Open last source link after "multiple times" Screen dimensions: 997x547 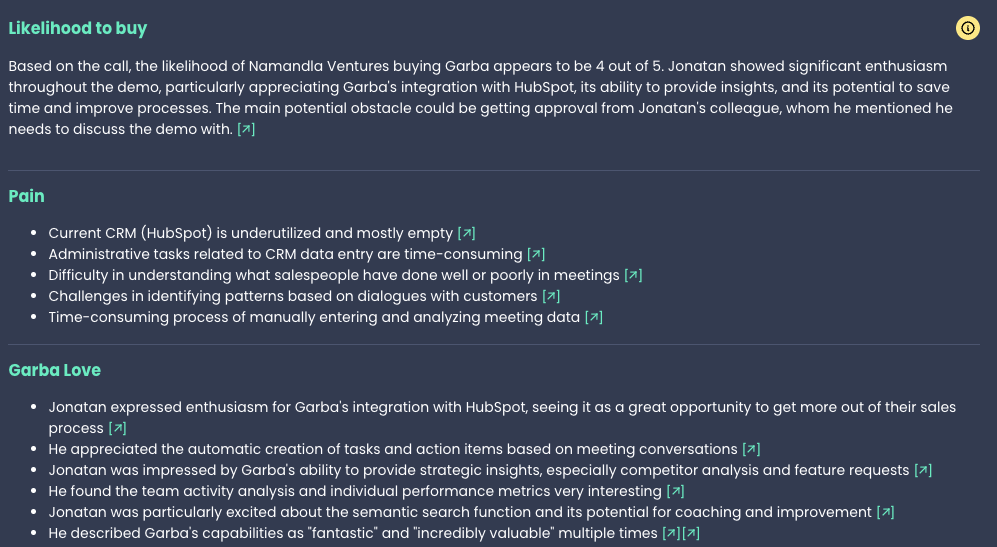coord(691,534)
